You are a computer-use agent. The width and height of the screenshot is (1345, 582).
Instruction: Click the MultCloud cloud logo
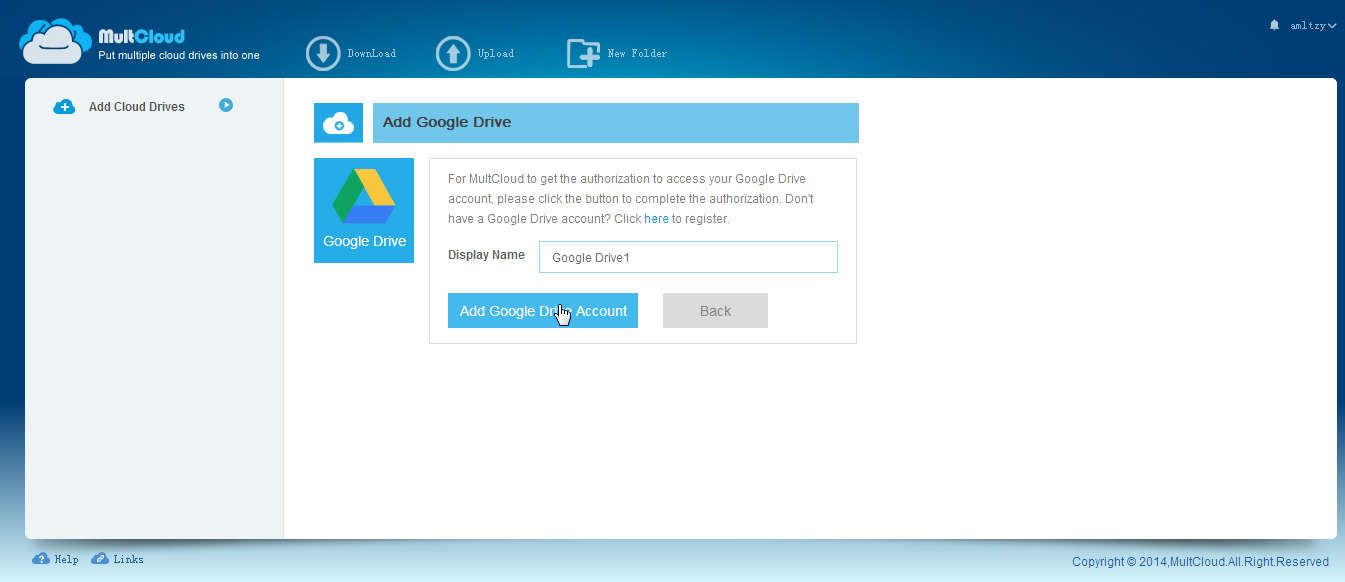pos(55,42)
